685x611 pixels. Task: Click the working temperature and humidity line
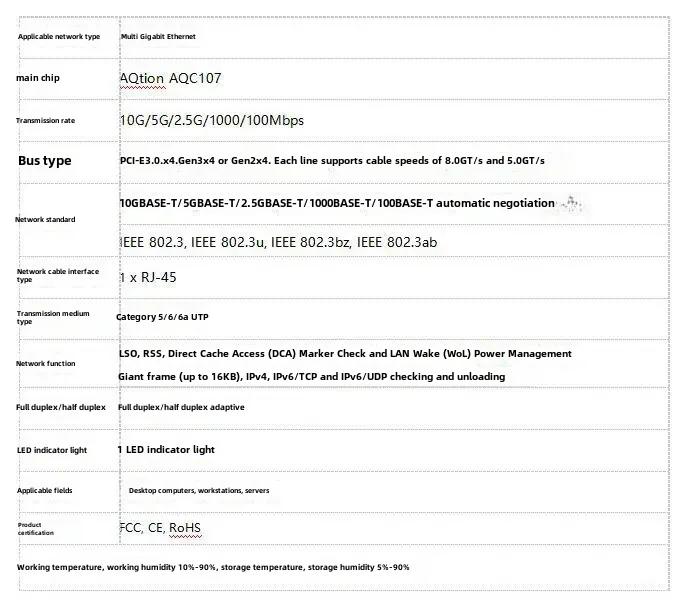click(x=213, y=567)
